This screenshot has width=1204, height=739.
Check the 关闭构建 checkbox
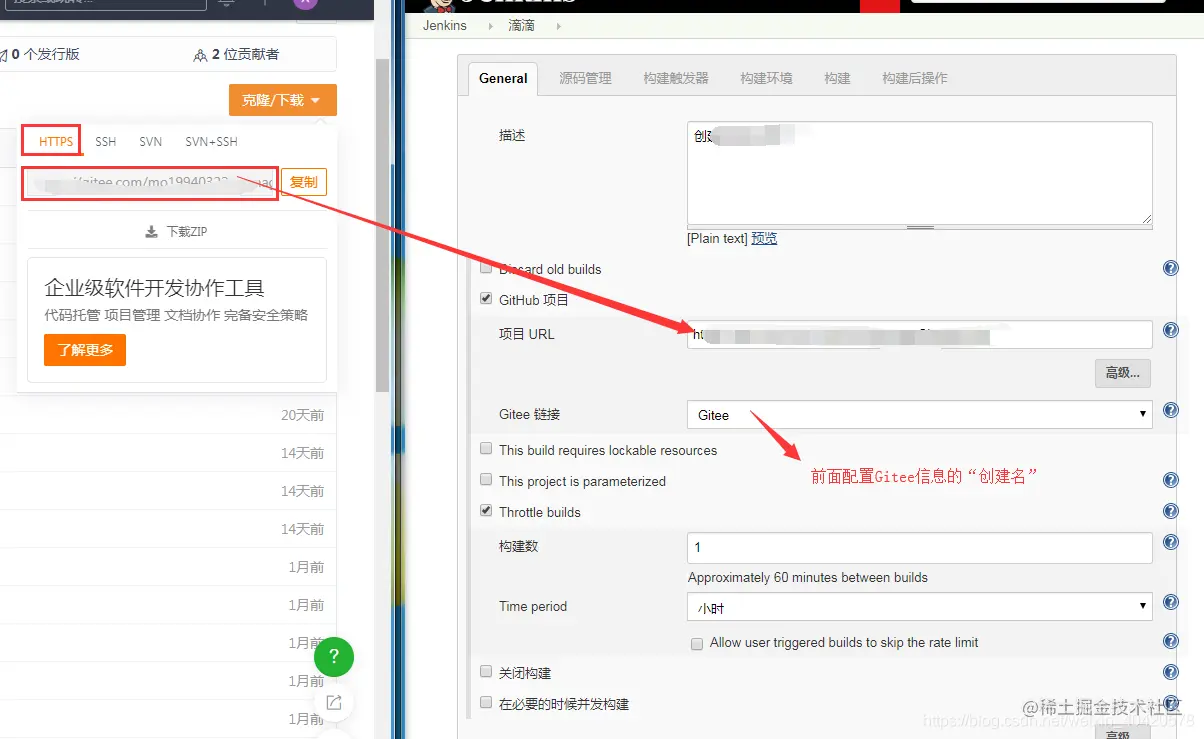coord(486,672)
